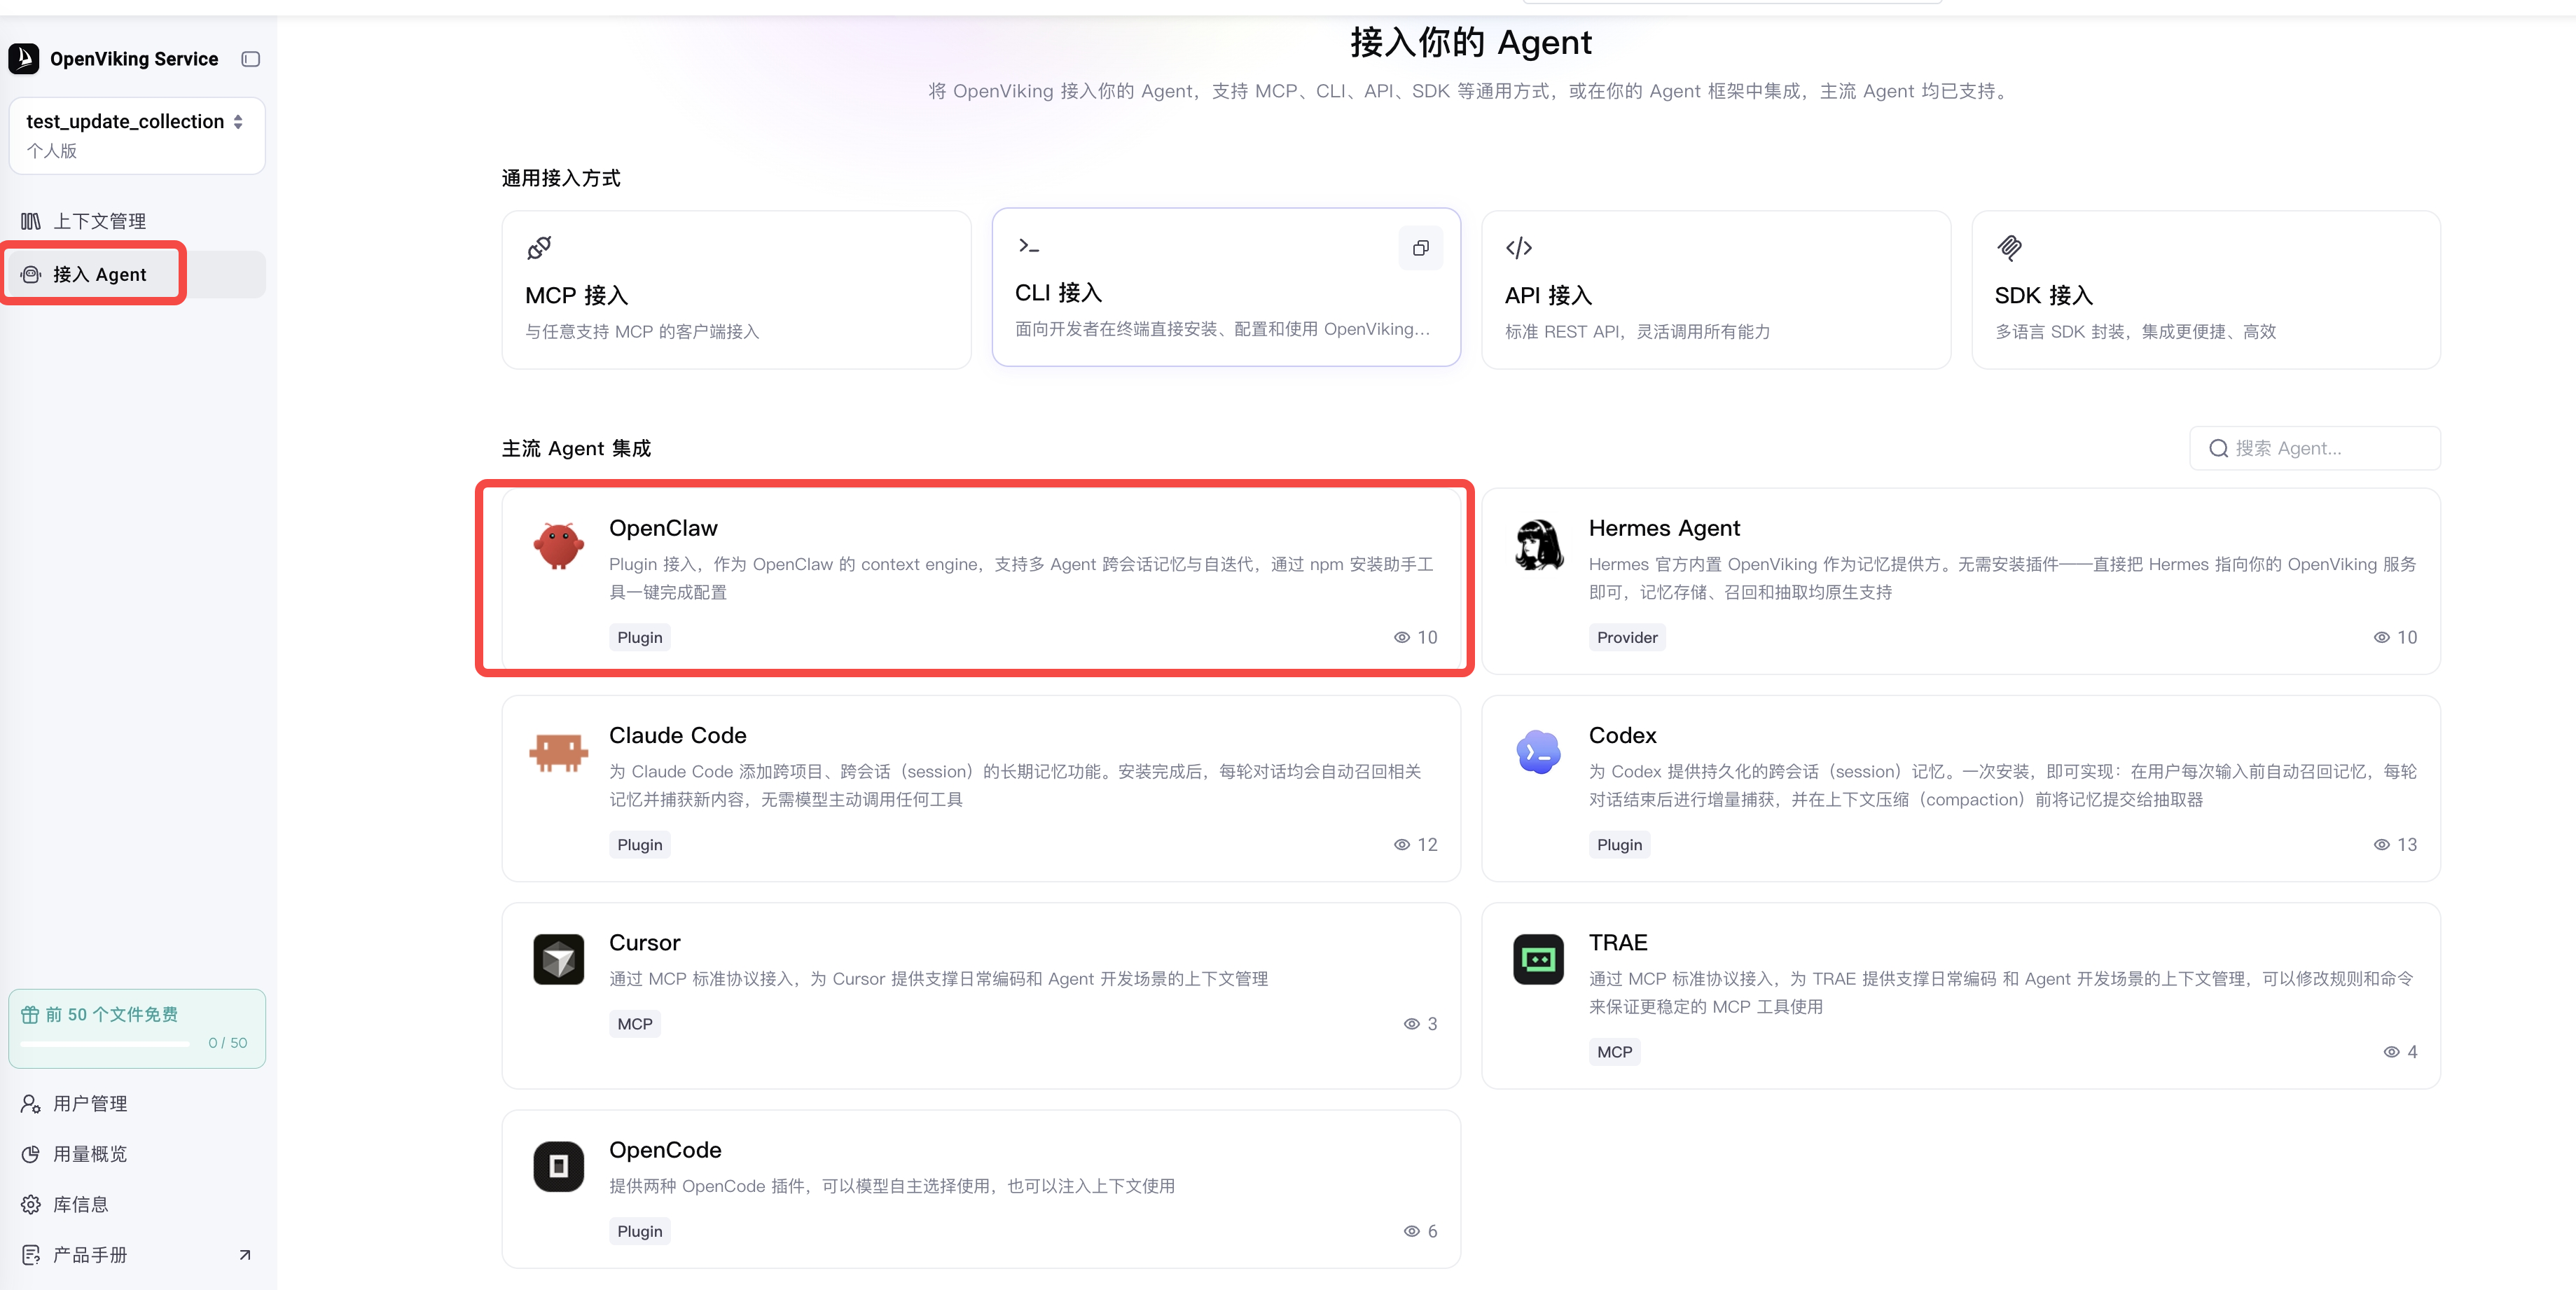This screenshot has width=2576, height=1290.
Task: Open the TRAE integration card
Action: 1961,995
